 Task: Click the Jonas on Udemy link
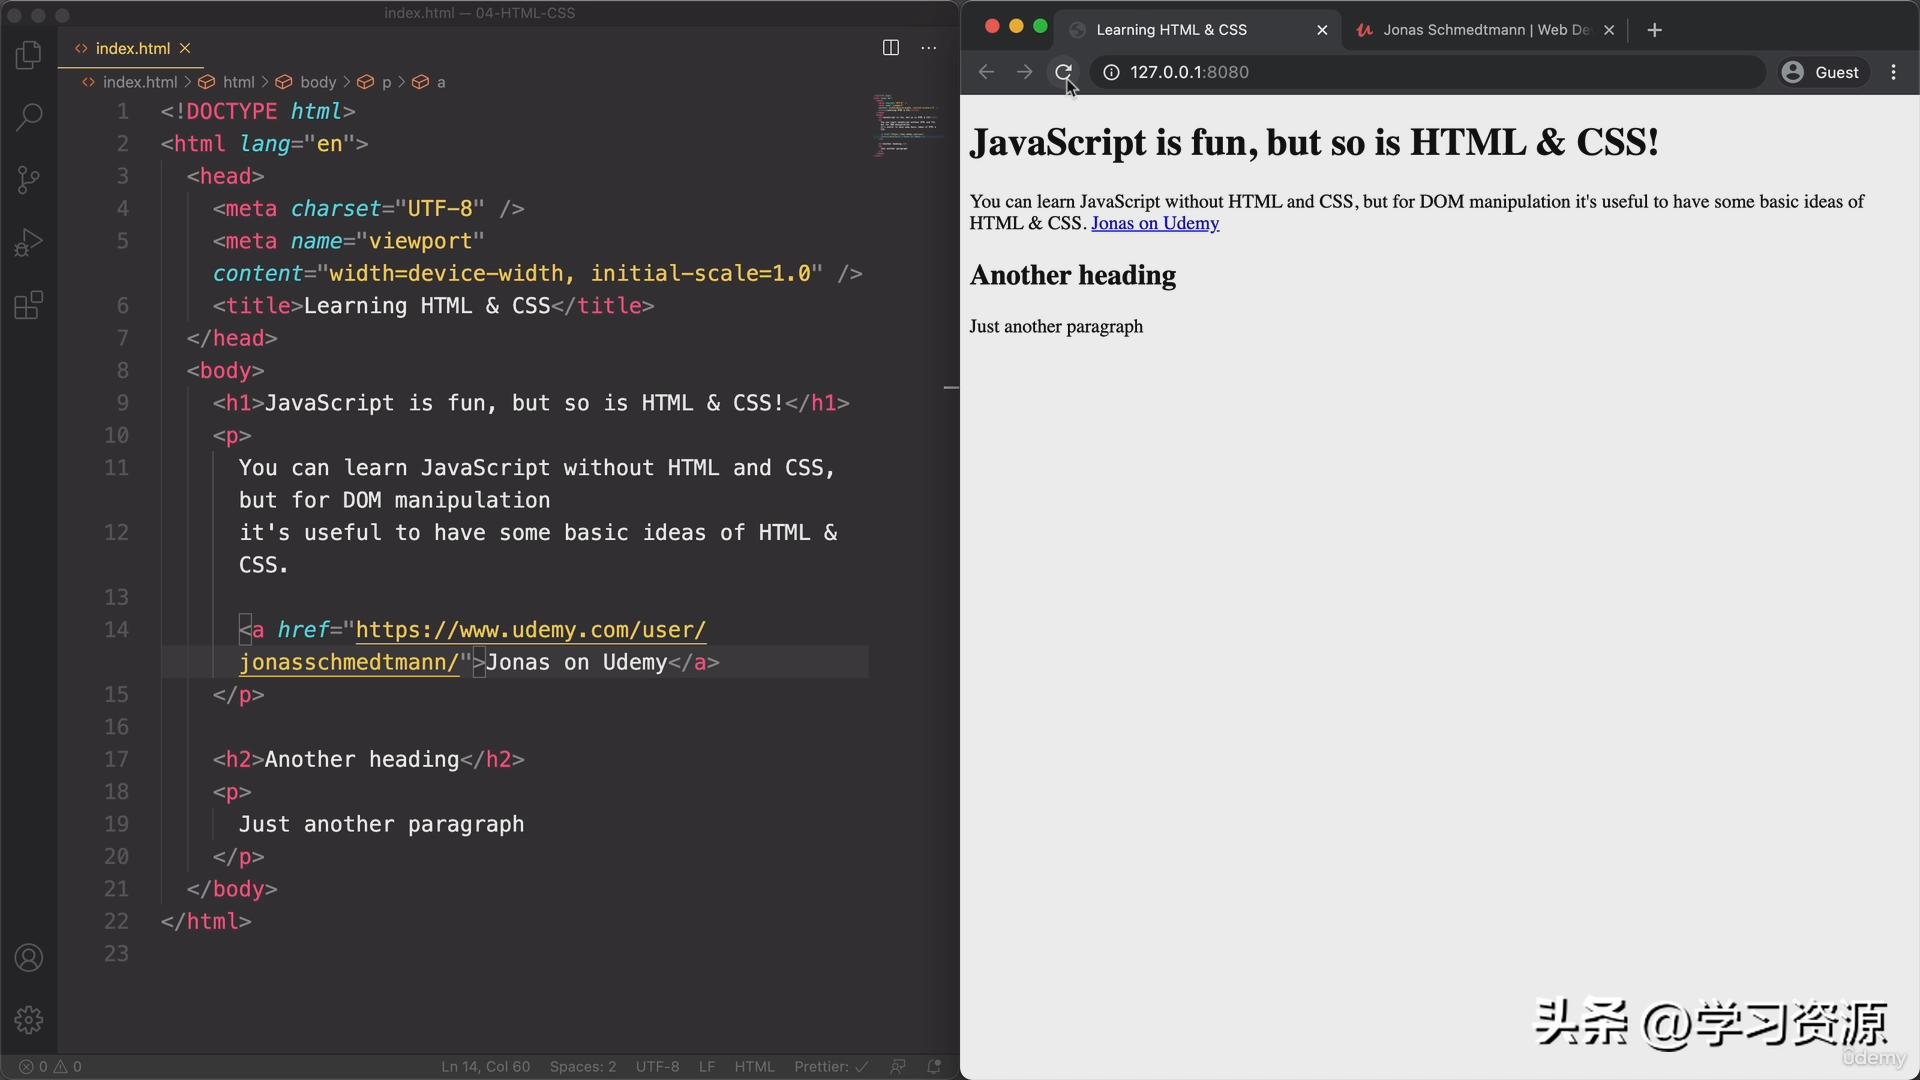(1154, 223)
